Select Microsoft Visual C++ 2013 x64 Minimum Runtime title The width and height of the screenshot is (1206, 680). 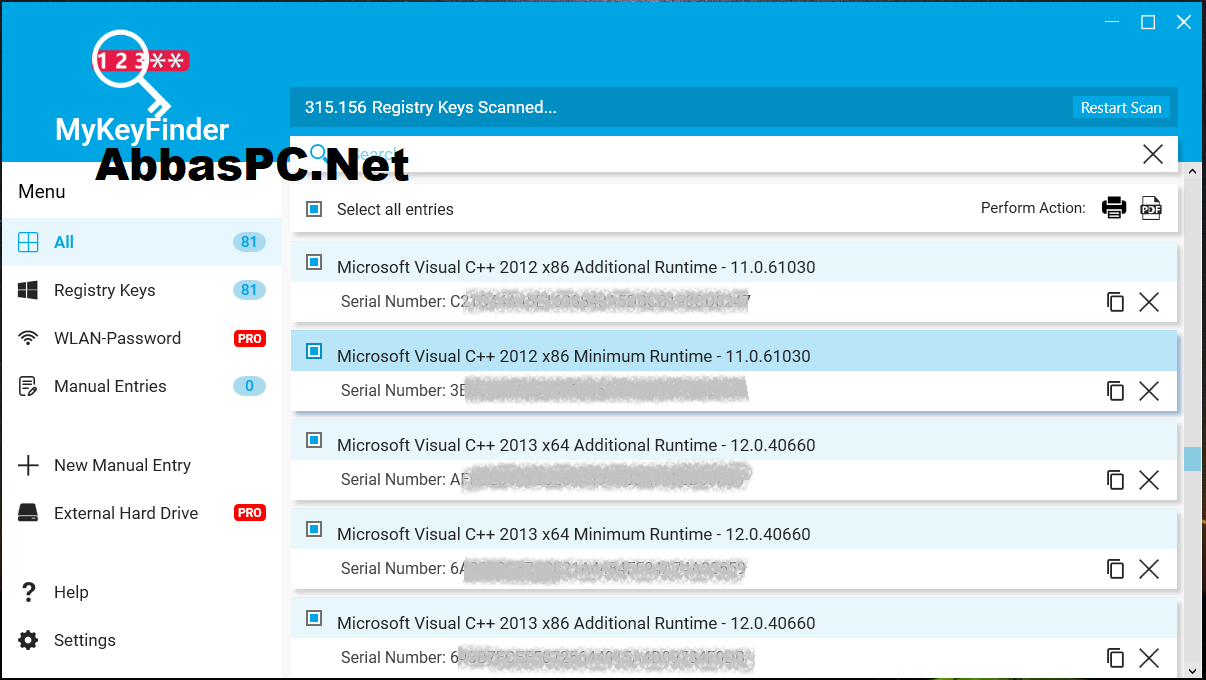(574, 534)
